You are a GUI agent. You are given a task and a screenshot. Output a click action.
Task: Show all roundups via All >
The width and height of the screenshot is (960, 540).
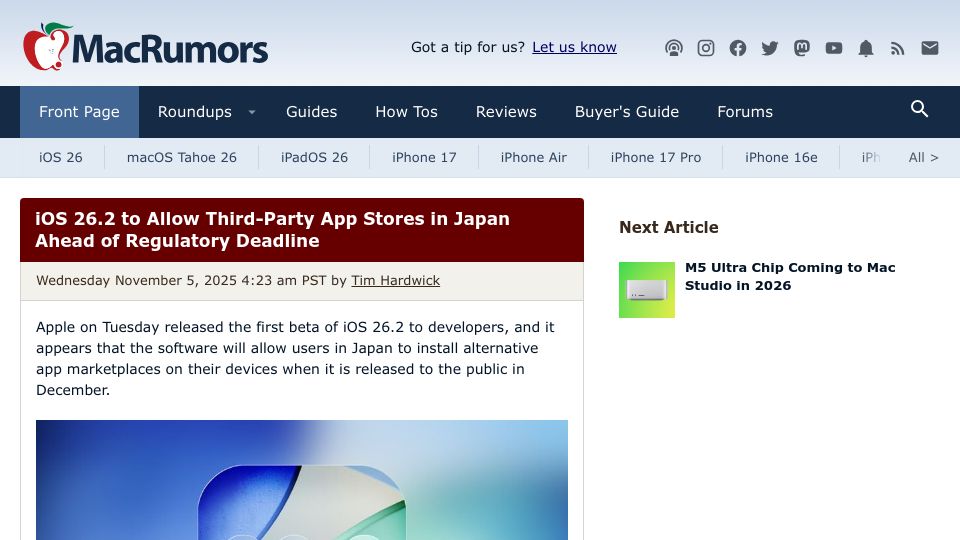click(x=923, y=157)
